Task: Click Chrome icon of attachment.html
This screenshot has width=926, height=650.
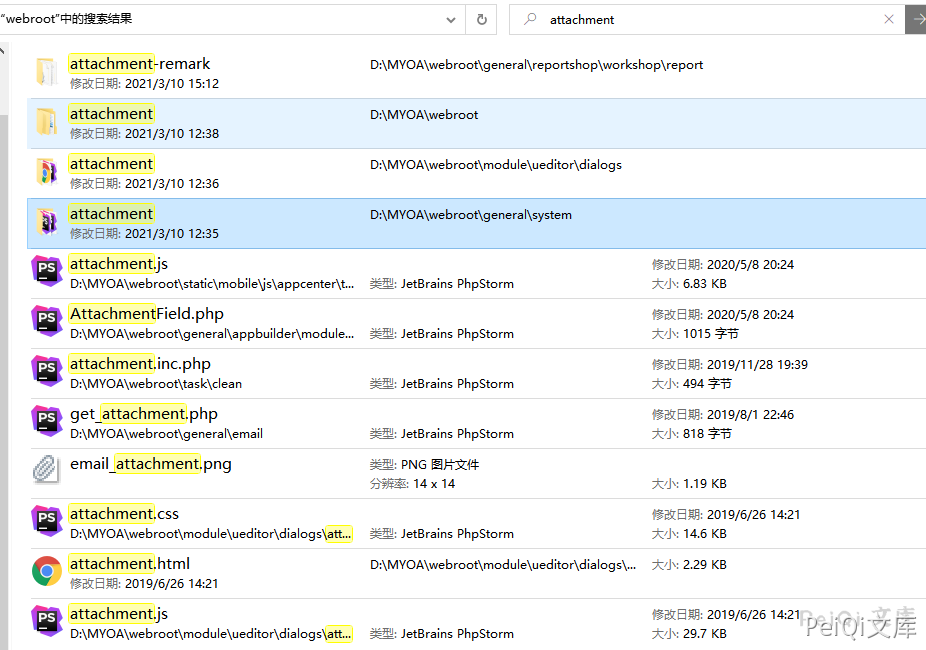Action: click(47, 571)
